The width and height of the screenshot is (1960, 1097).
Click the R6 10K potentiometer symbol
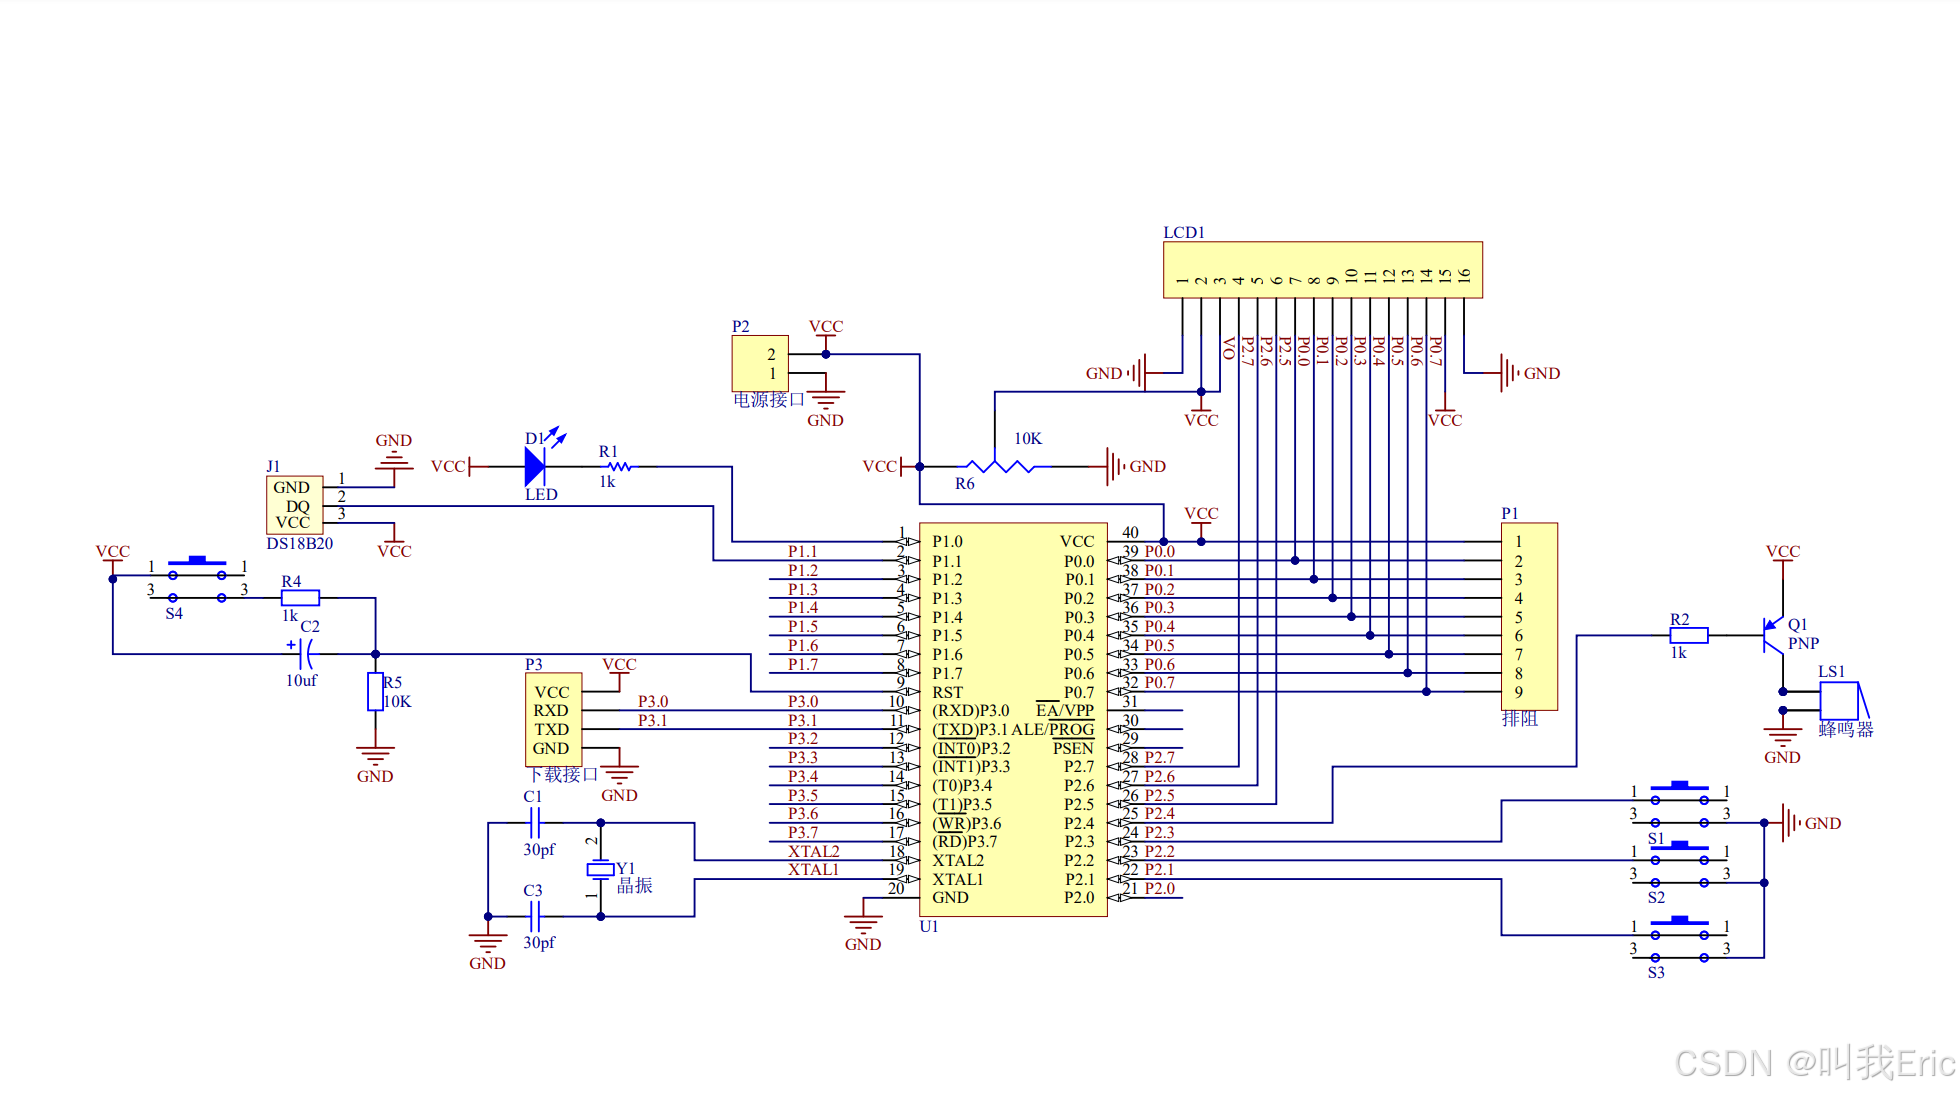coord(996,466)
